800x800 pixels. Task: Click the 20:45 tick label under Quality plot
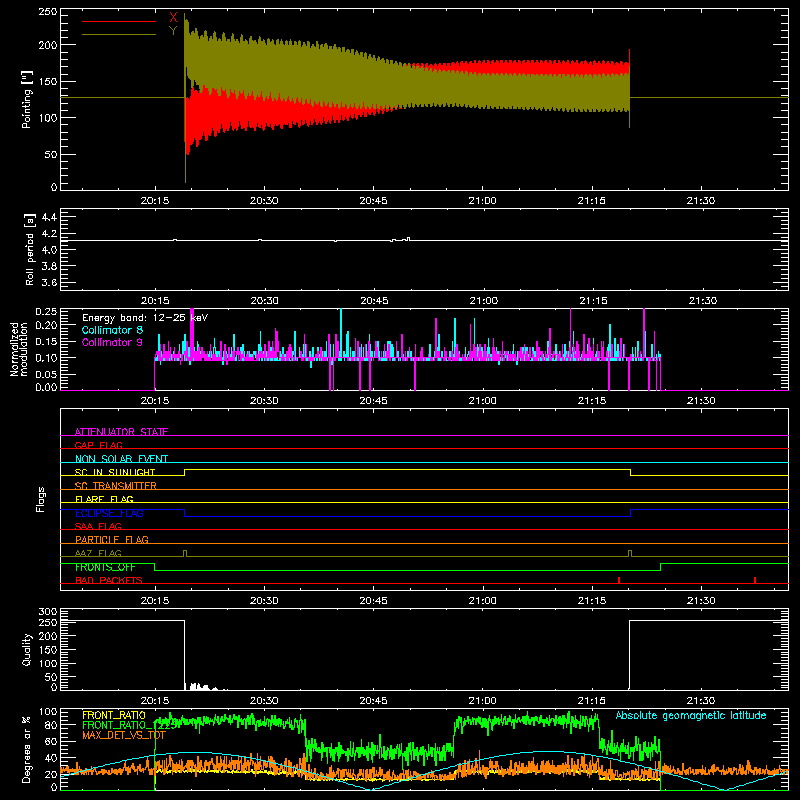373,701
